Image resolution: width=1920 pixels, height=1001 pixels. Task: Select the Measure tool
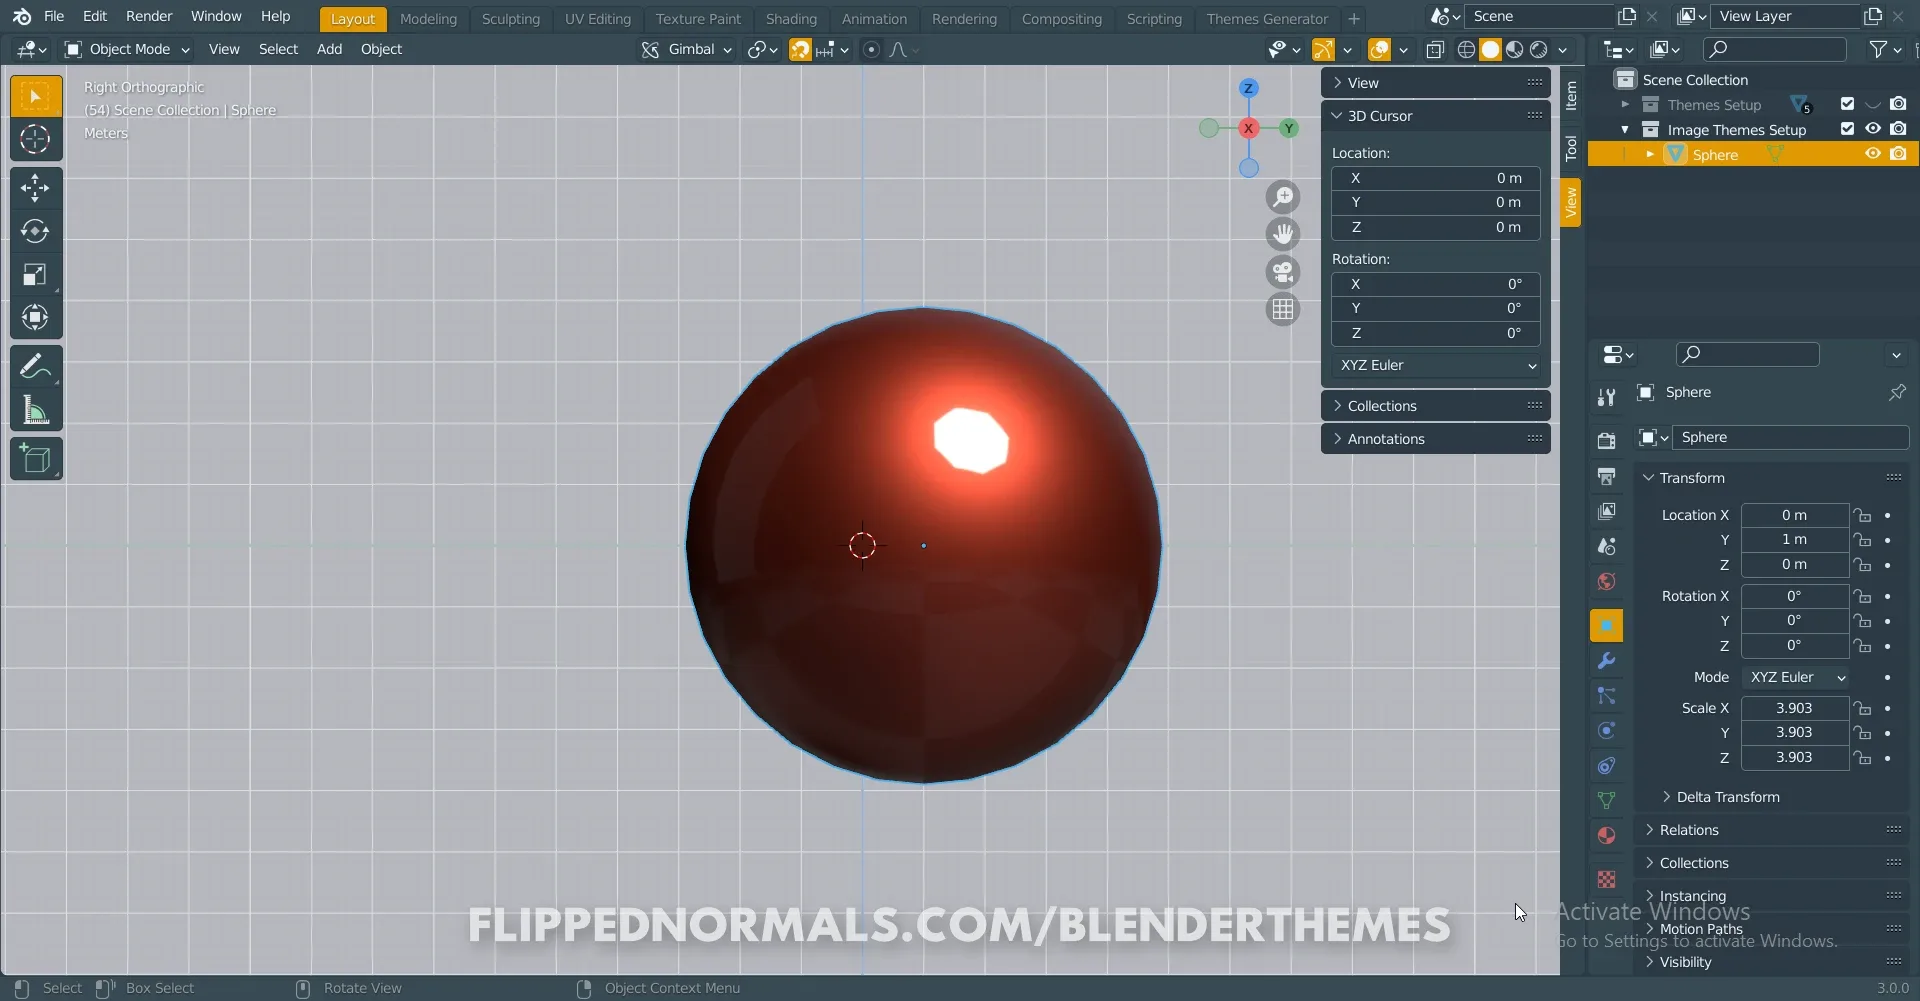point(36,410)
